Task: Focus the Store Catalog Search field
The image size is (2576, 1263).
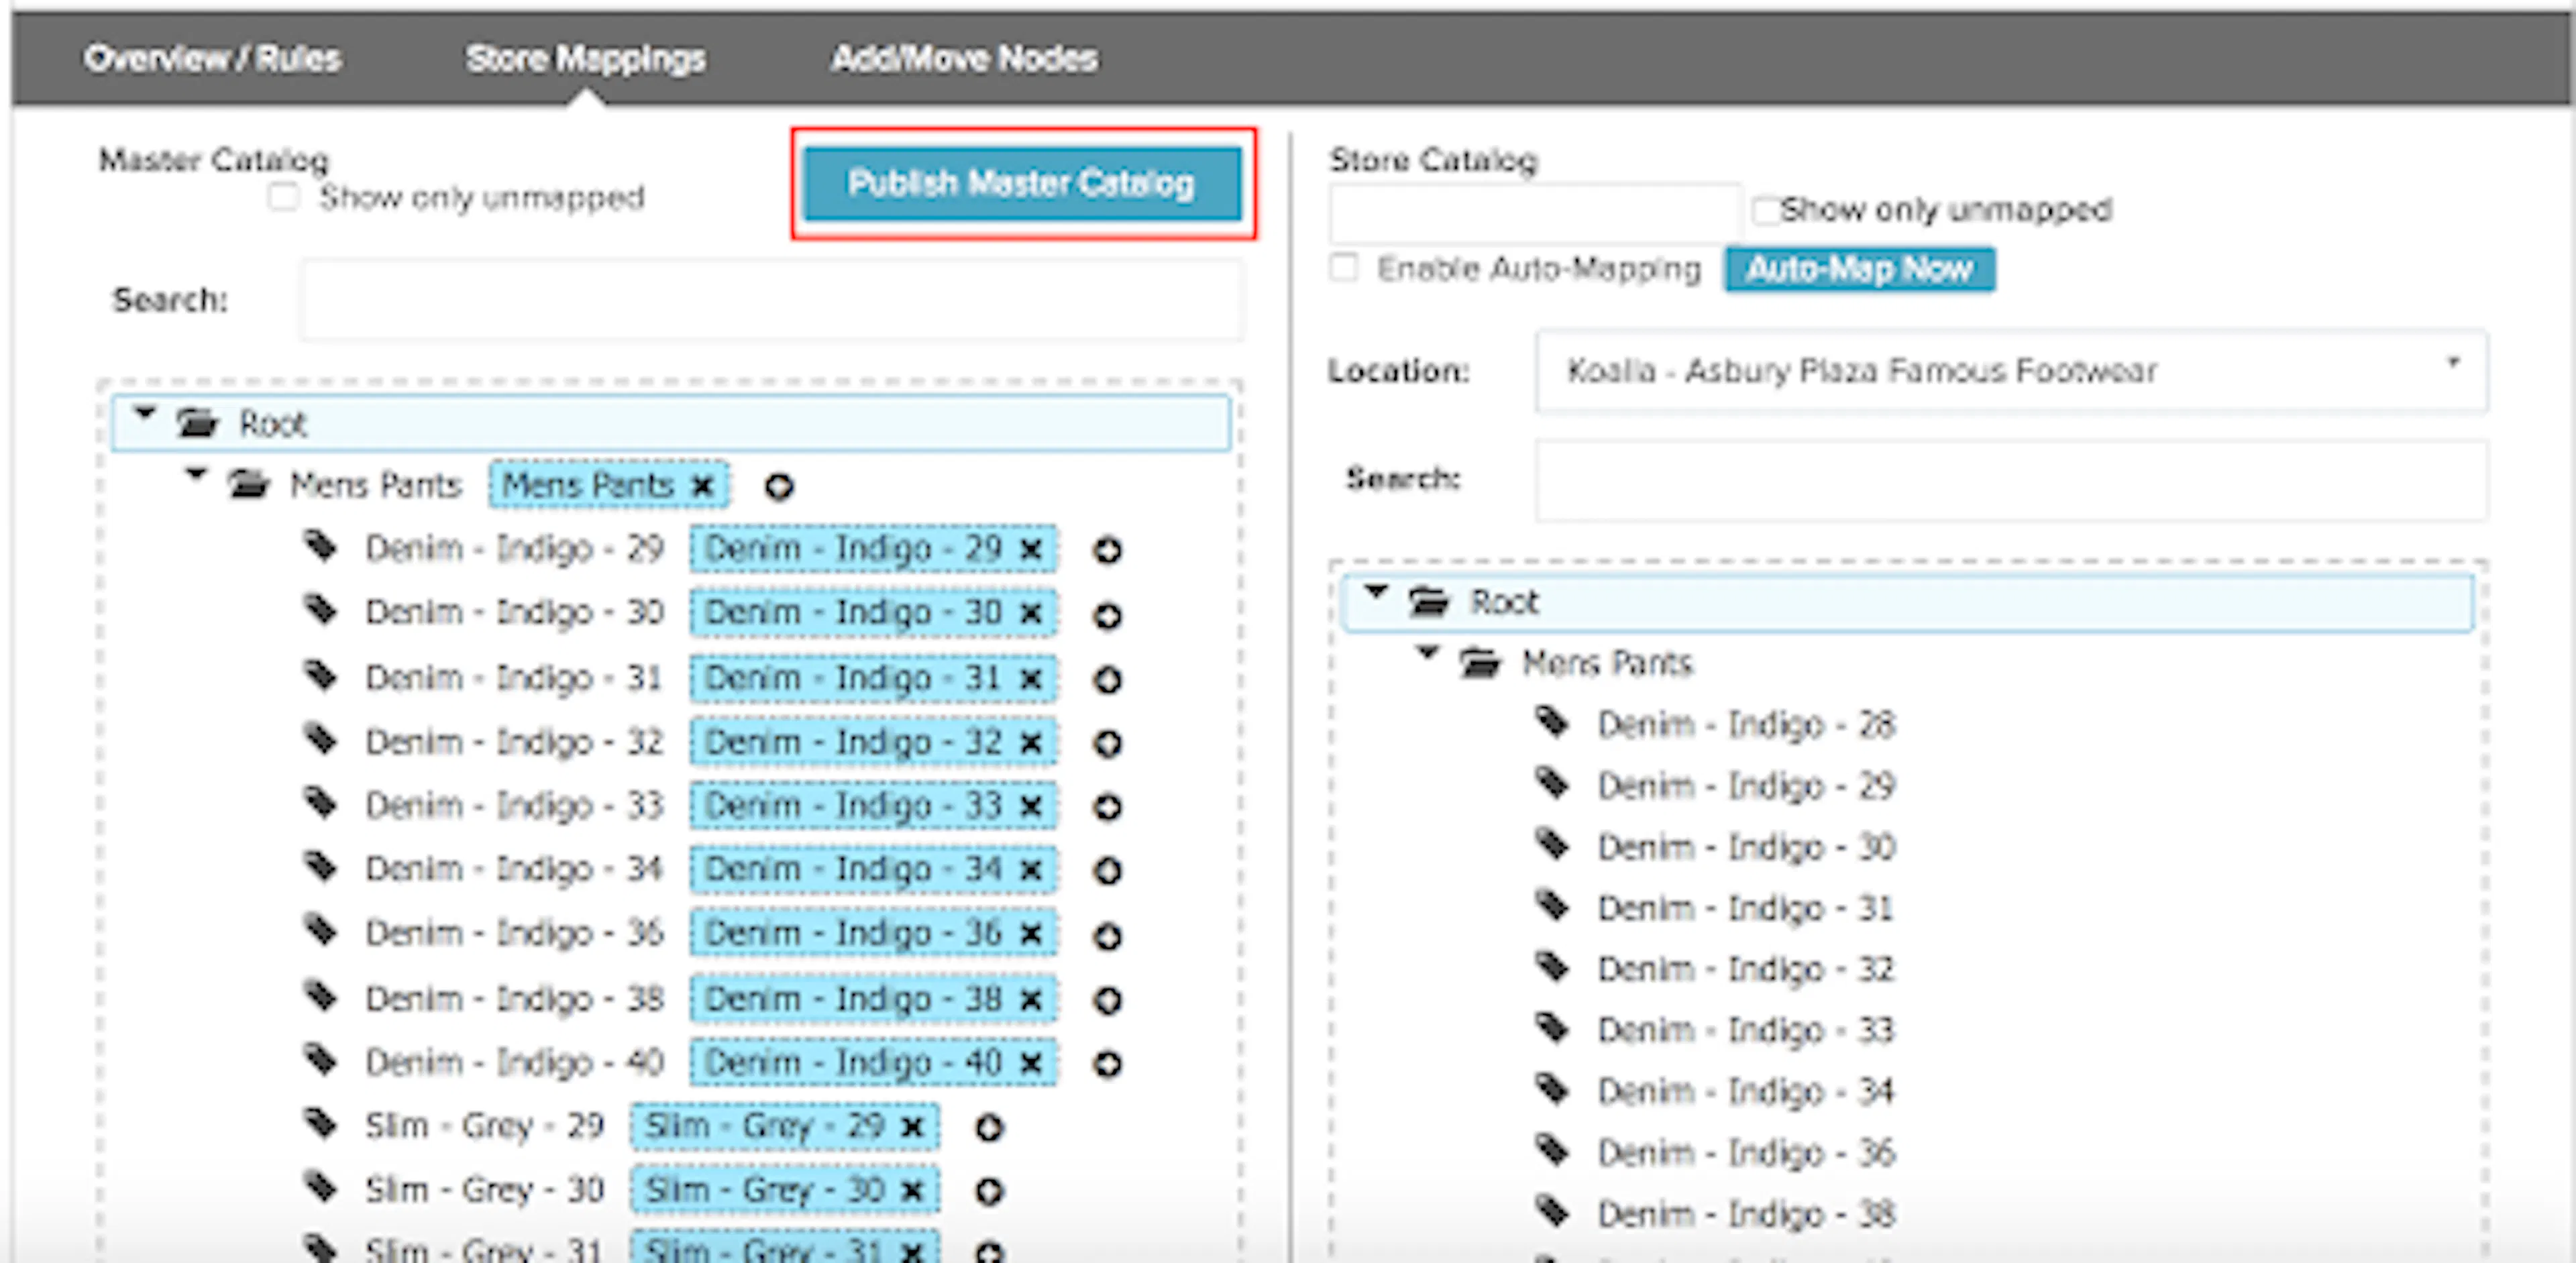Action: [x=2011, y=480]
